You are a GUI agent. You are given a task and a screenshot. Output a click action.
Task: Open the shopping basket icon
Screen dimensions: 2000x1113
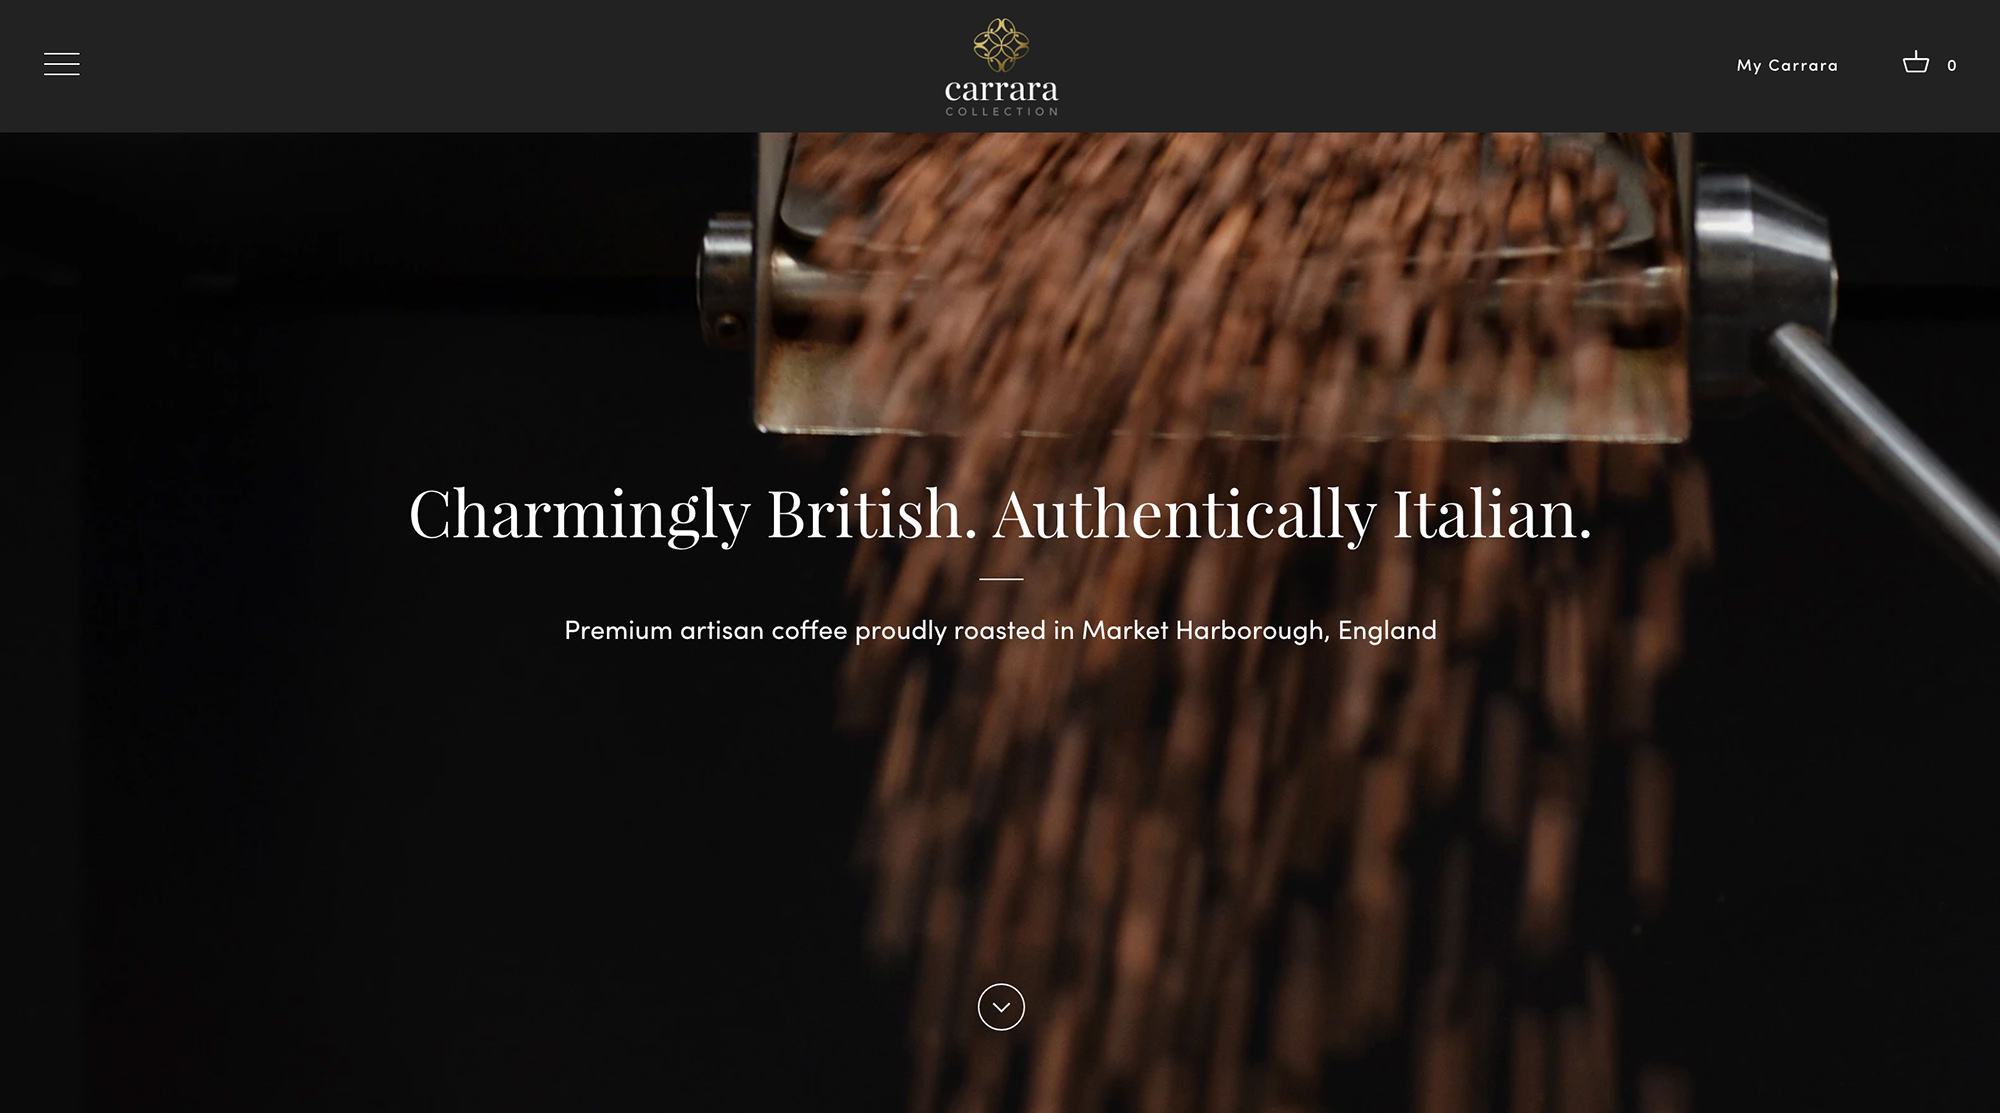[x=1915, y=62]
